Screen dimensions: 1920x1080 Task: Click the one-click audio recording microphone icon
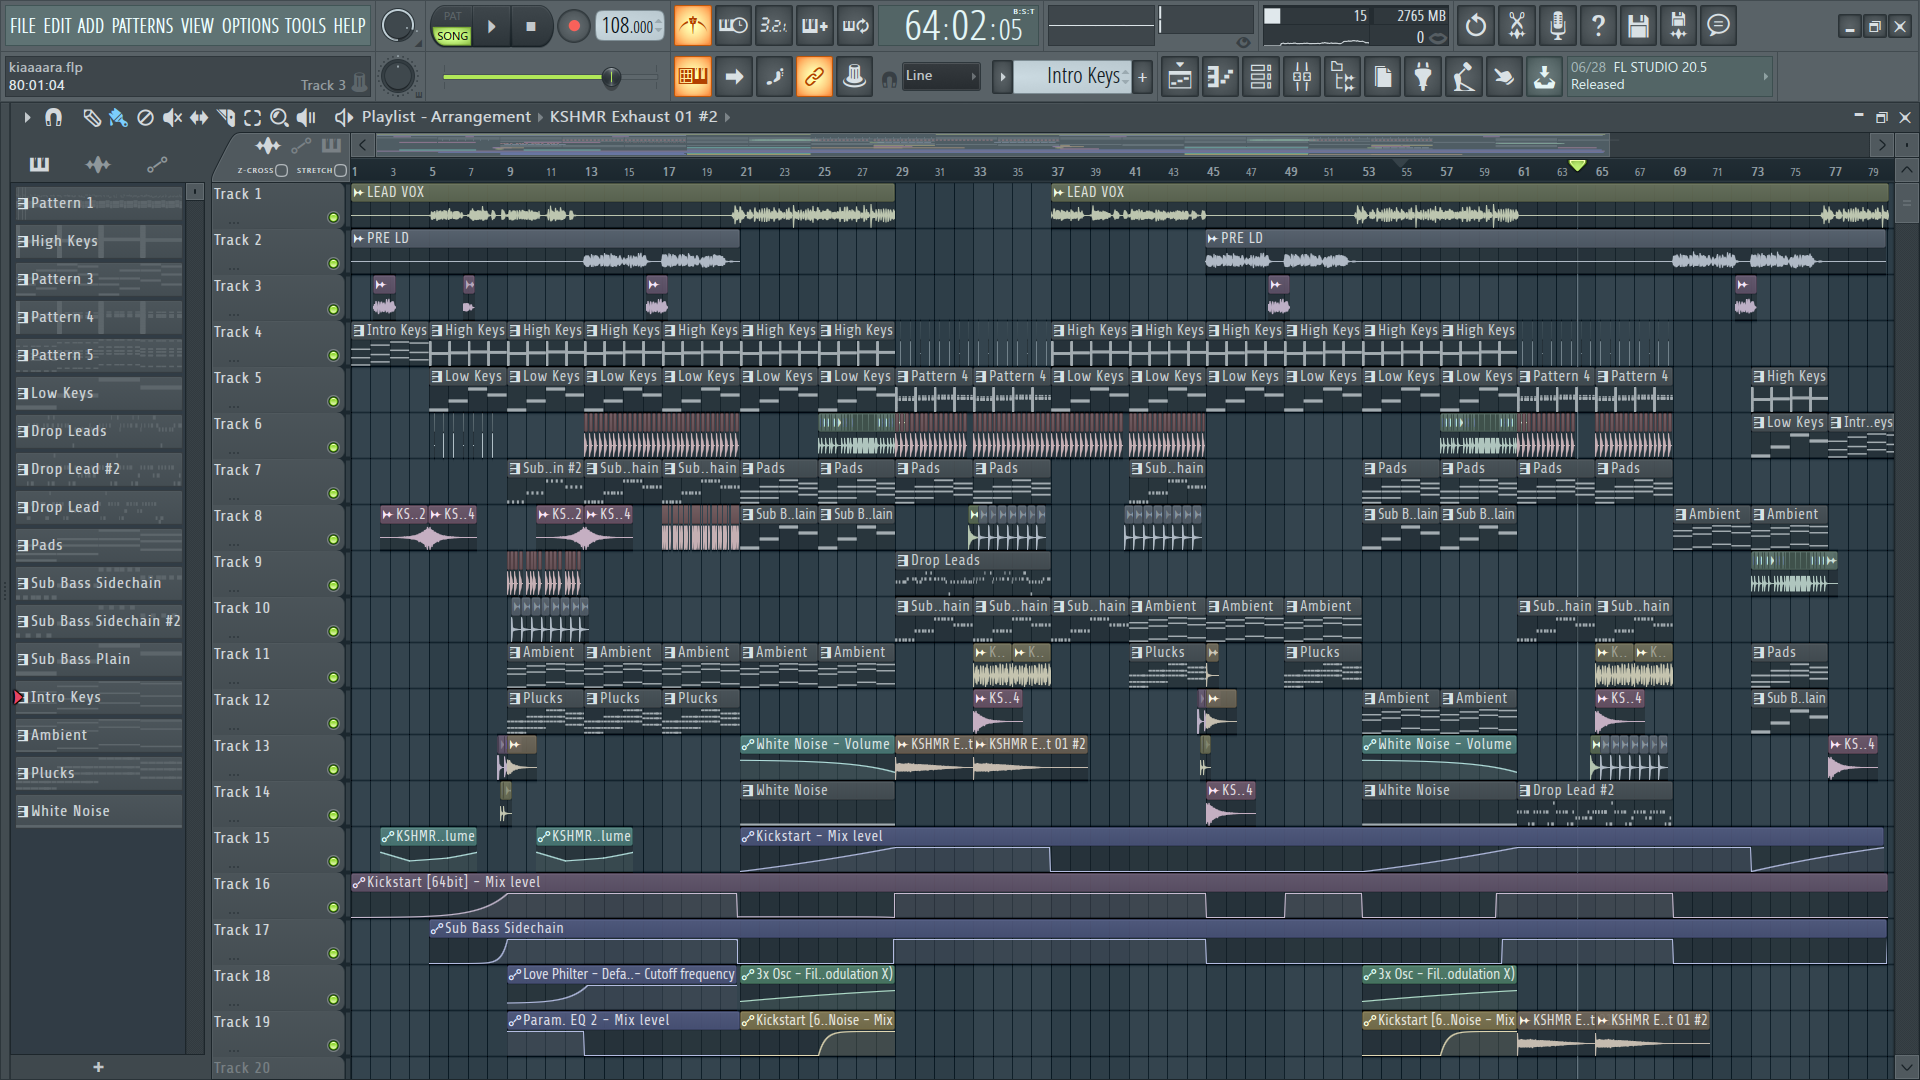(x=1557, y=26)
